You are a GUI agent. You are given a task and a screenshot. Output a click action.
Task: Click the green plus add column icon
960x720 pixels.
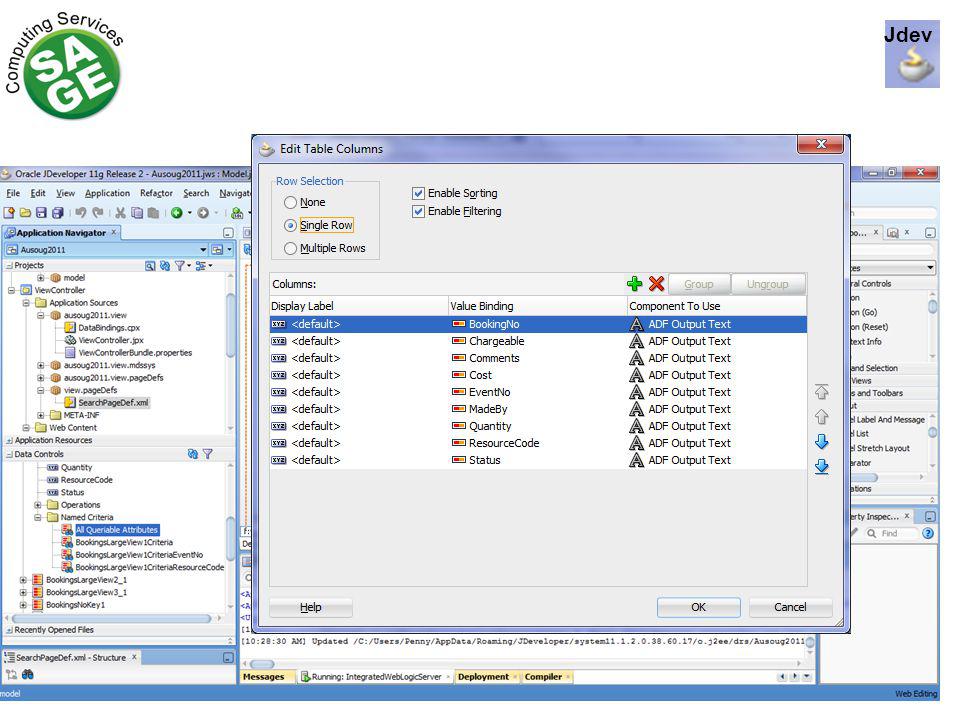pos(634,283)
